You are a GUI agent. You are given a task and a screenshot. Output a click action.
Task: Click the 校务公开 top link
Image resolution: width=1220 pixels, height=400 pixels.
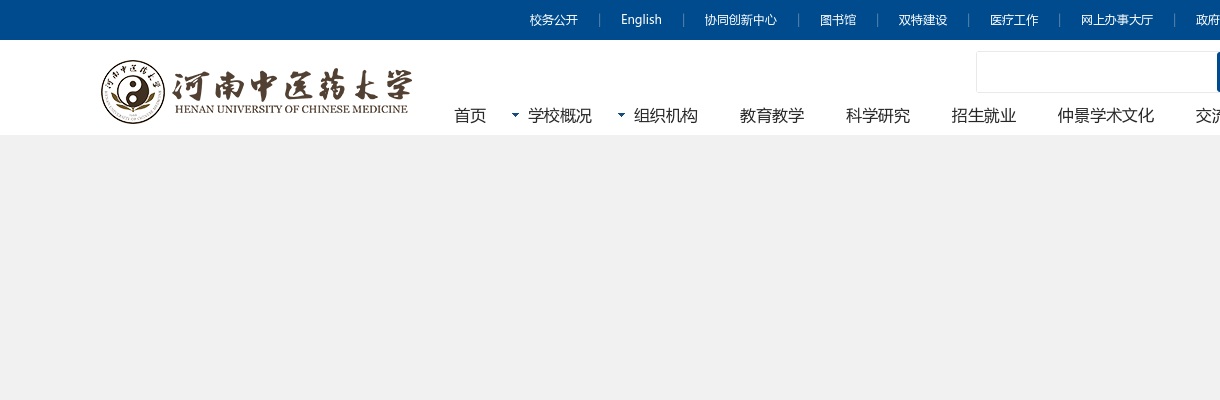point(554,20)
